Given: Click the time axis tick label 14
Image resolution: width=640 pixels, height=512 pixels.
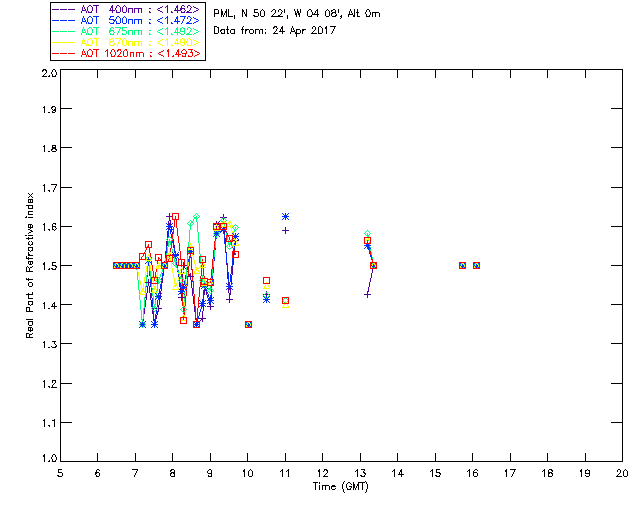Looking at the screenshot, I should coord(398,473).
